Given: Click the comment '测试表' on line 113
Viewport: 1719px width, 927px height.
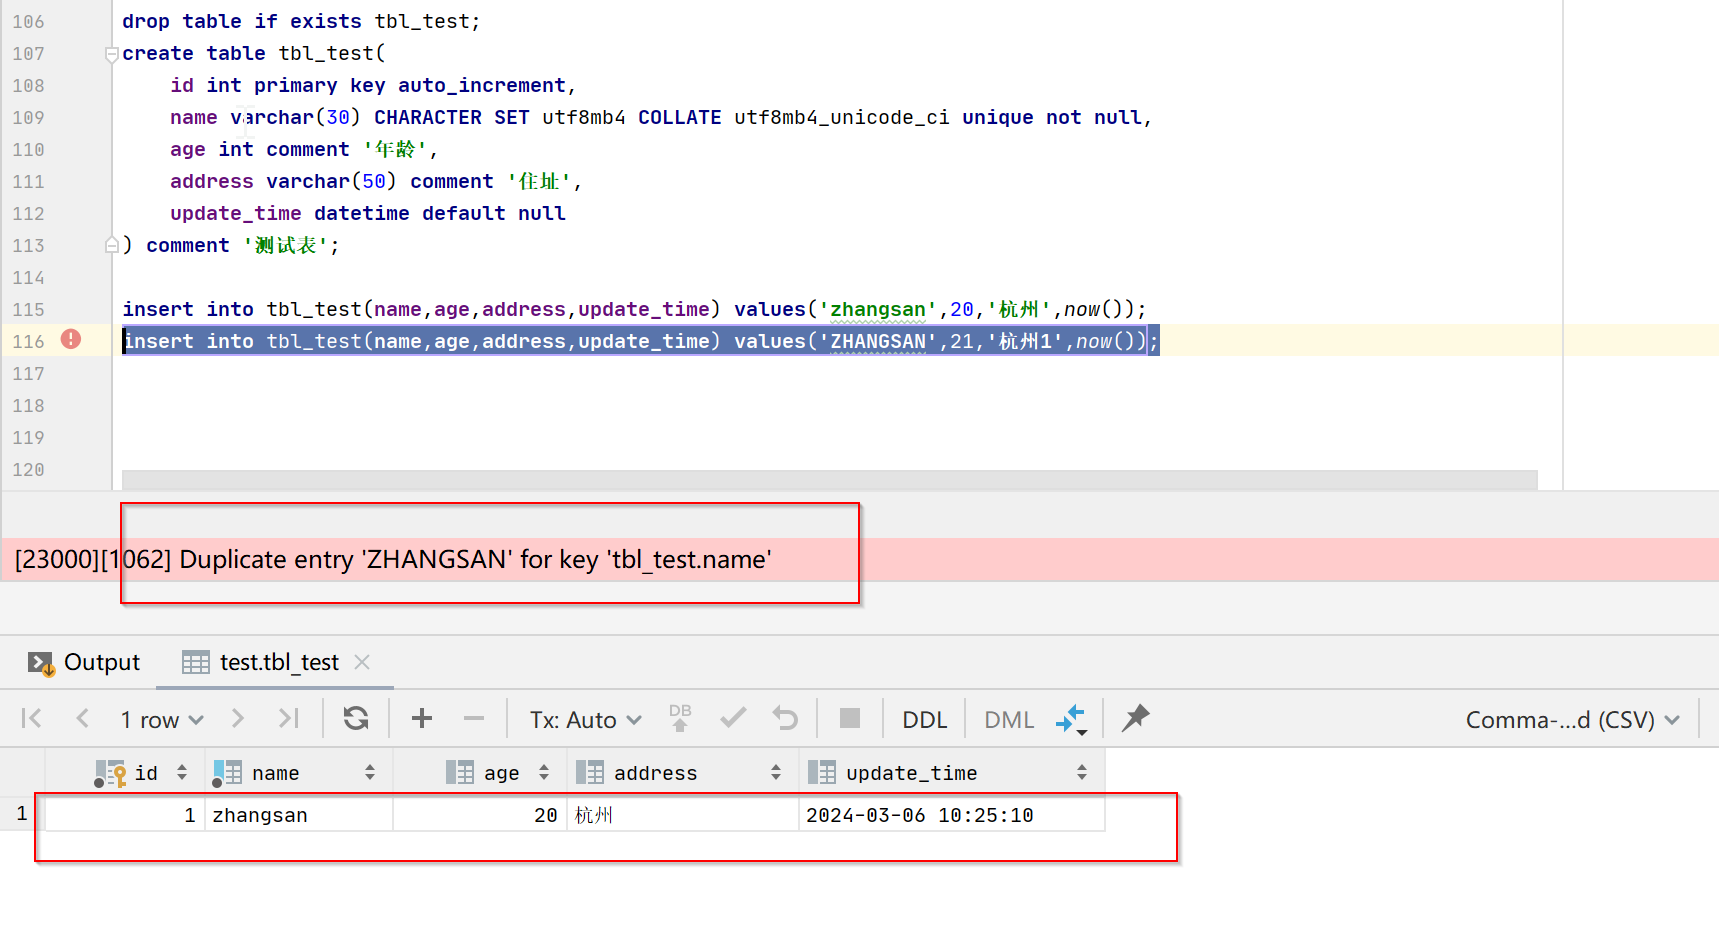Looking at the screenshot, I should pyautogui.click(x=286, y=245).
